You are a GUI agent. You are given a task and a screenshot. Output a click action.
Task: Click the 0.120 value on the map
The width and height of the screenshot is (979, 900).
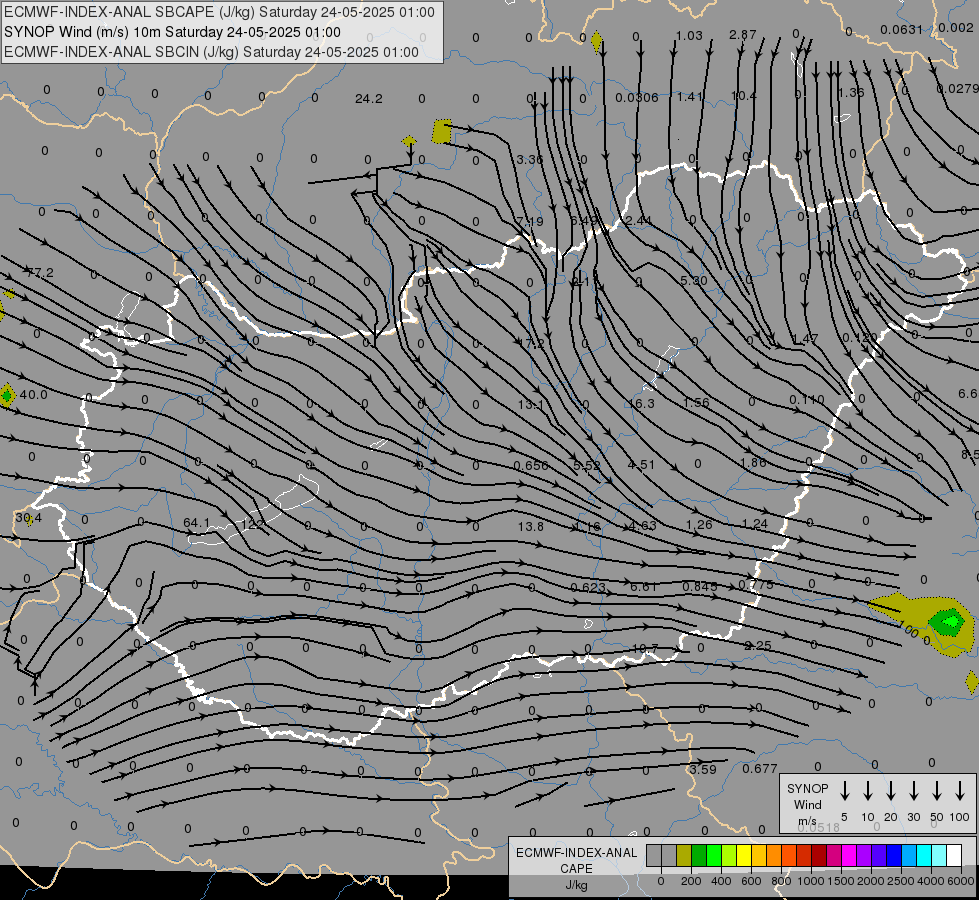coord(860,338)
